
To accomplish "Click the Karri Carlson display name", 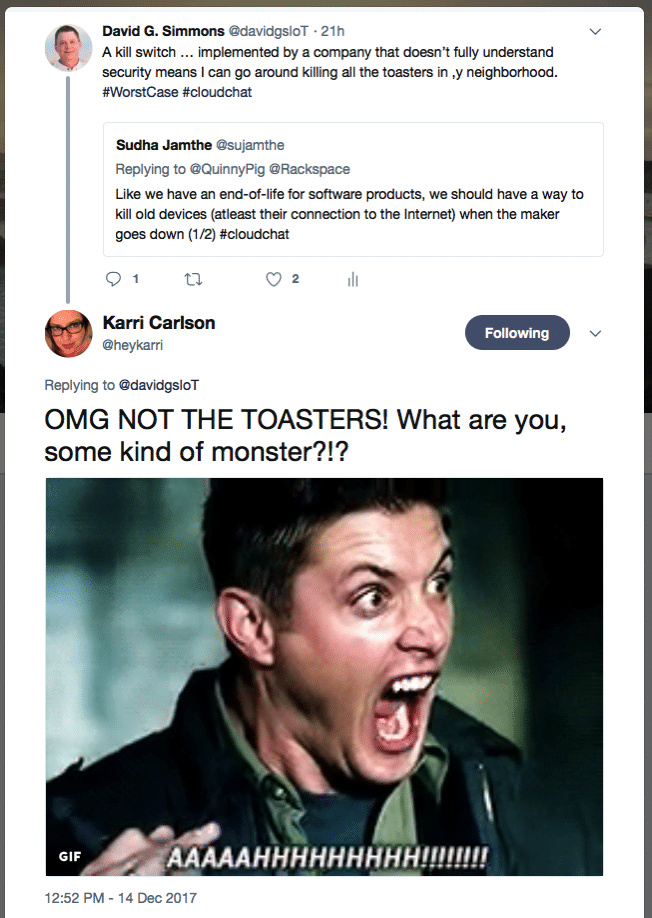I will (x=159, y=322).
